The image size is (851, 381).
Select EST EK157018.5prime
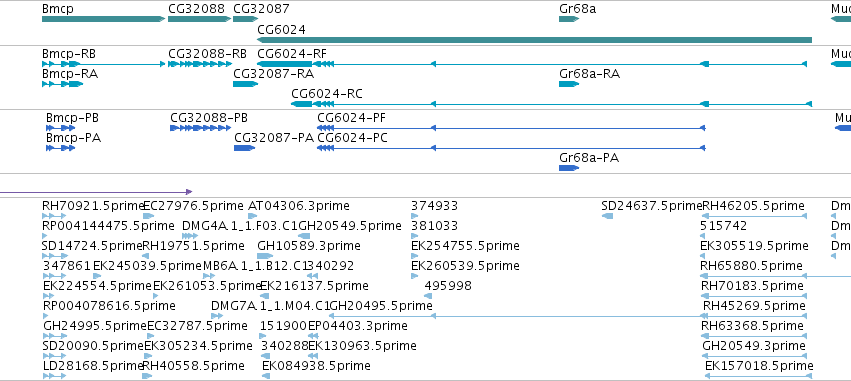[759, 366]
